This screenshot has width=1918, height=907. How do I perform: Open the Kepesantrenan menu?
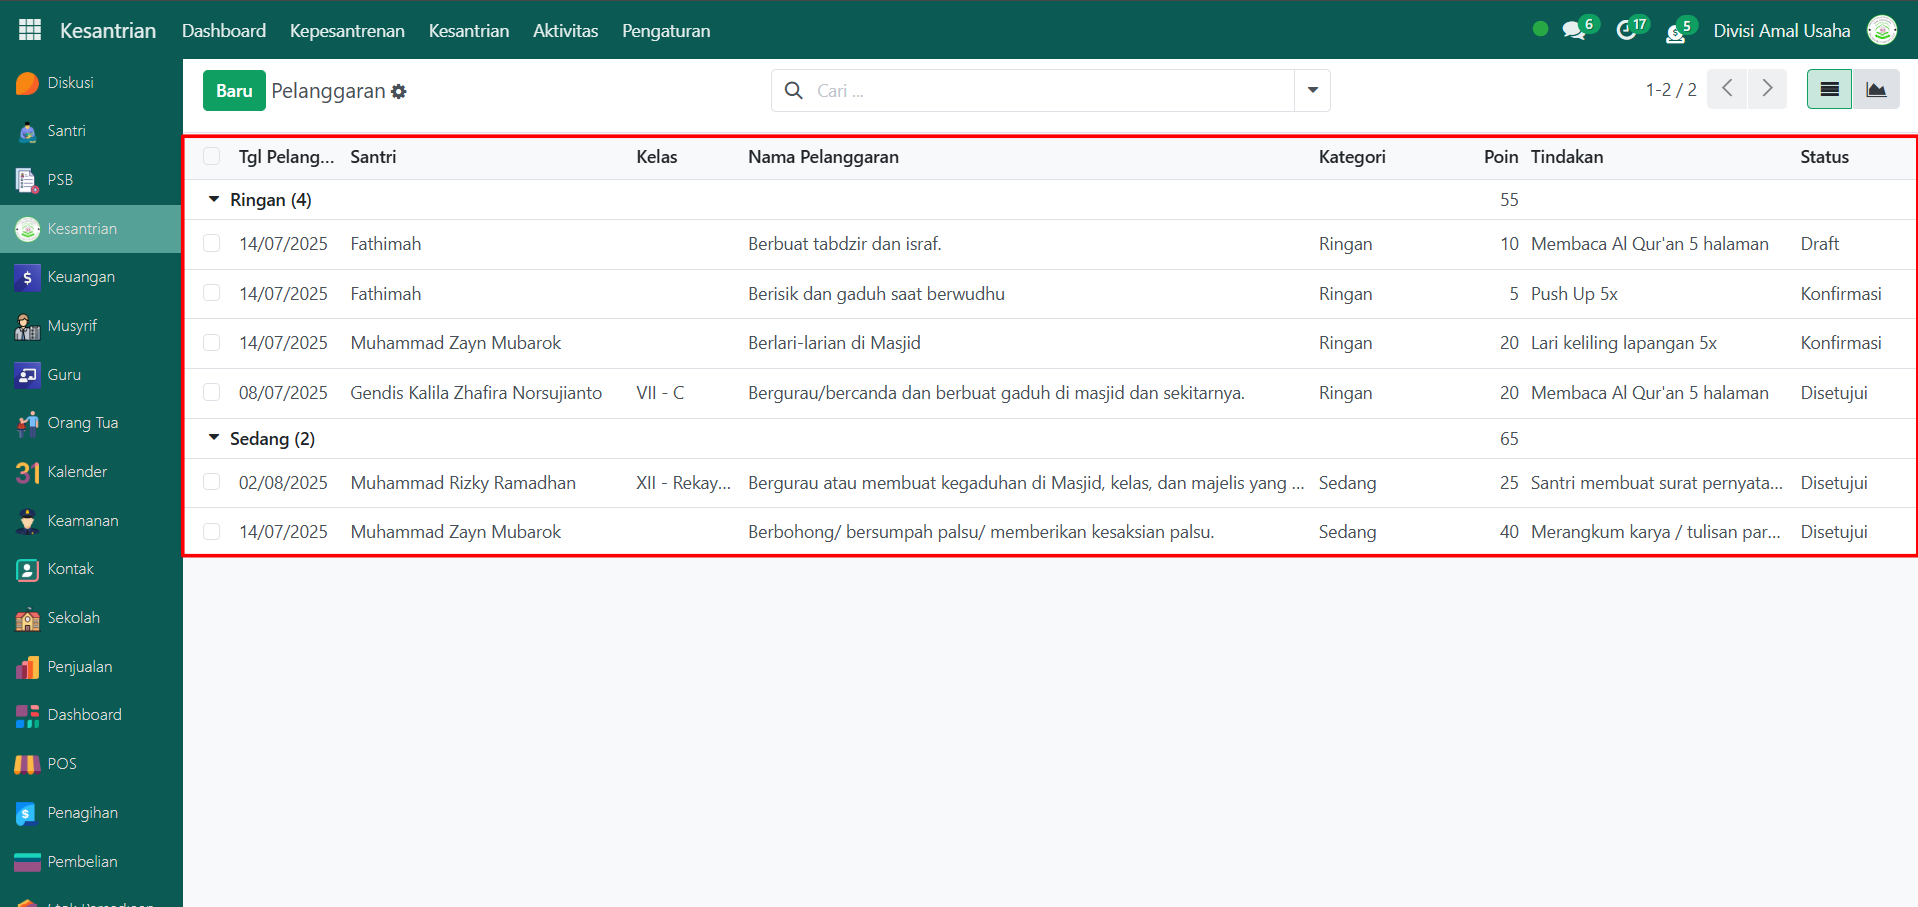tap(347, 30)
